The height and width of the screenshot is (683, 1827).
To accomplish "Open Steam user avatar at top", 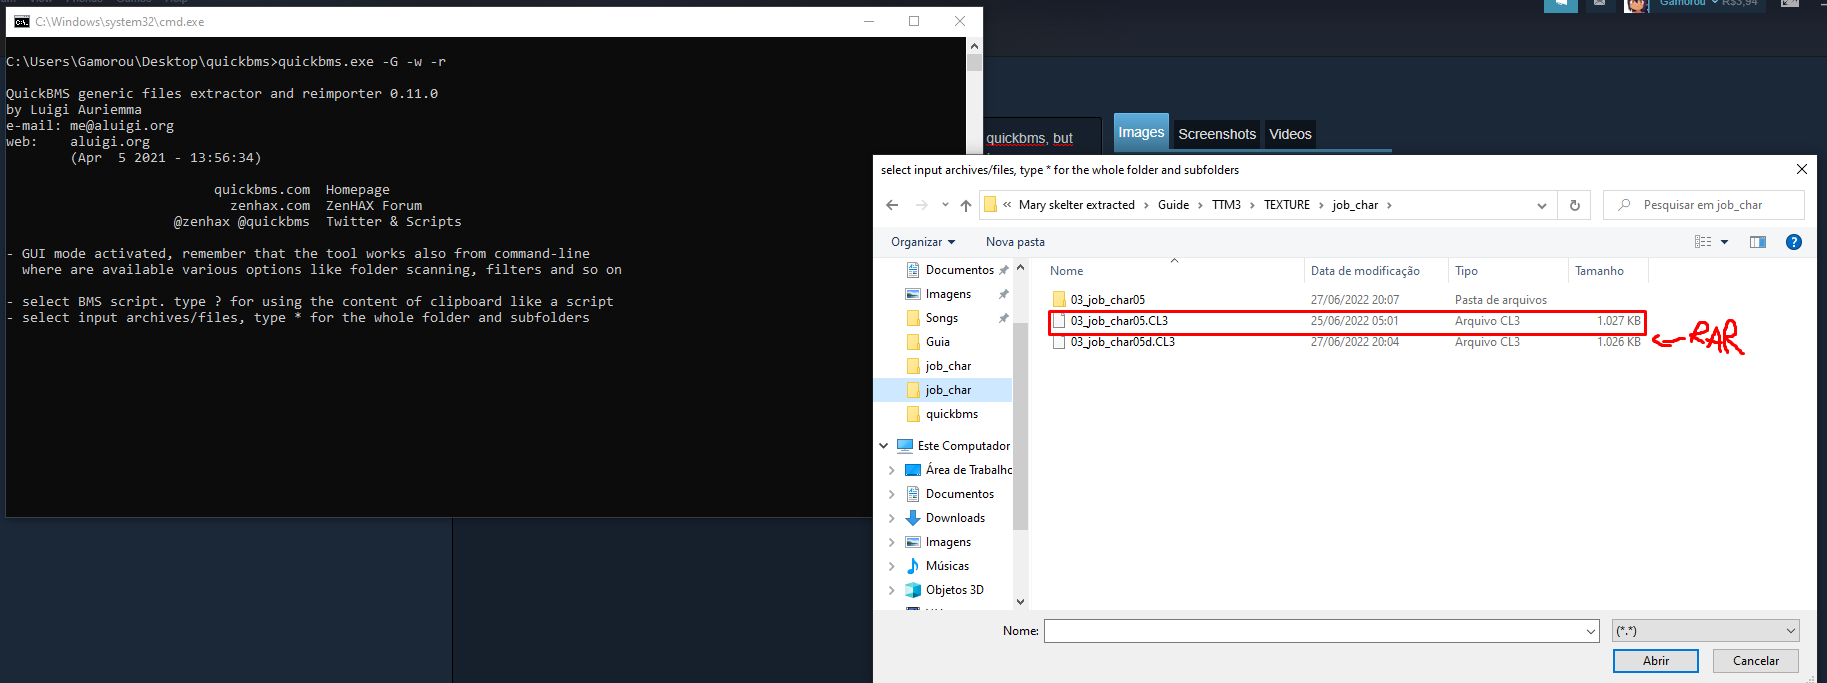I will tap(1636, 5).
